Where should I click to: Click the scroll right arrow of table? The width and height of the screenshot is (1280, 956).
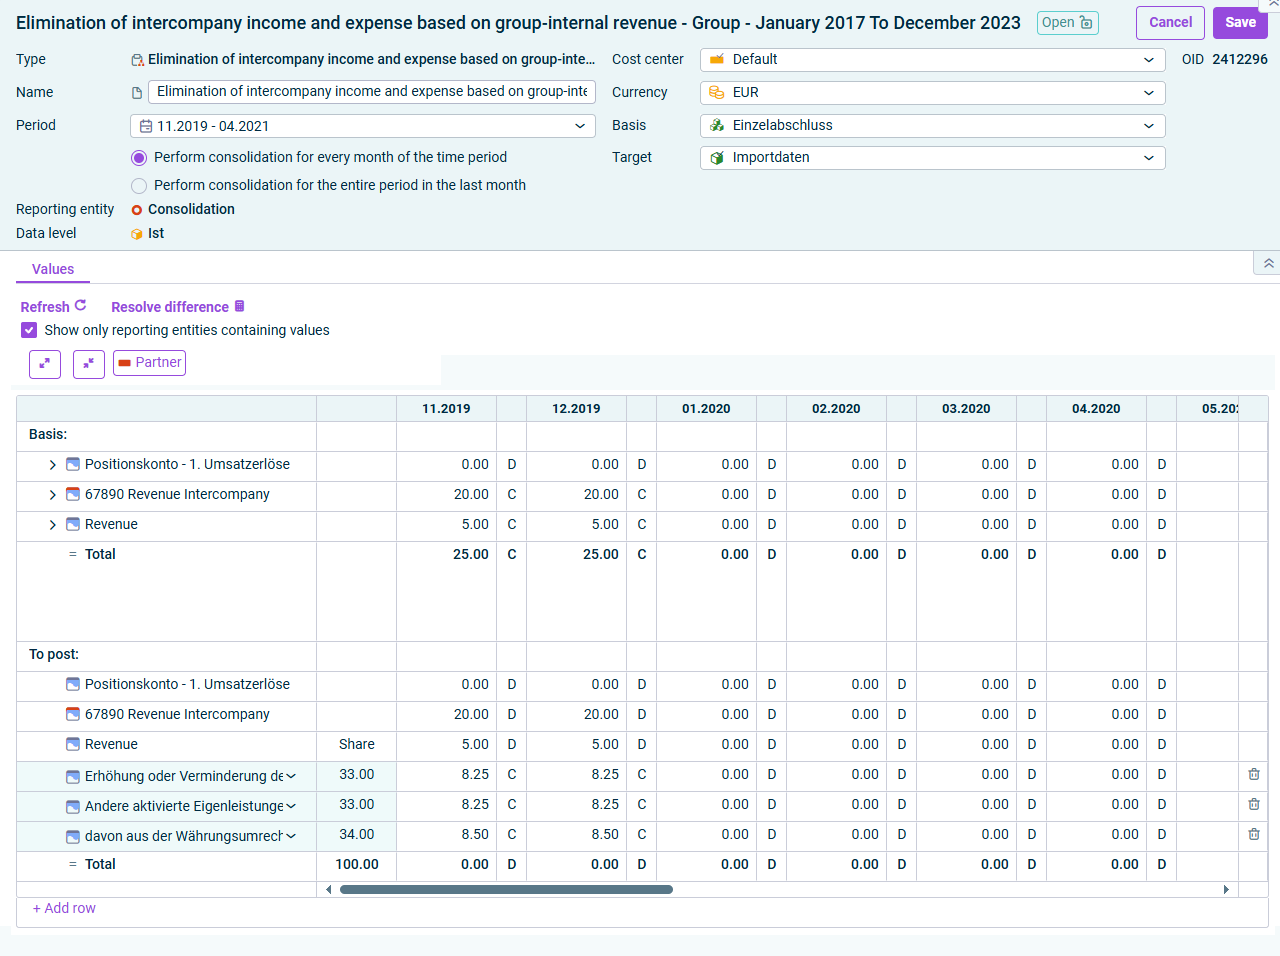coord(1226,890)
